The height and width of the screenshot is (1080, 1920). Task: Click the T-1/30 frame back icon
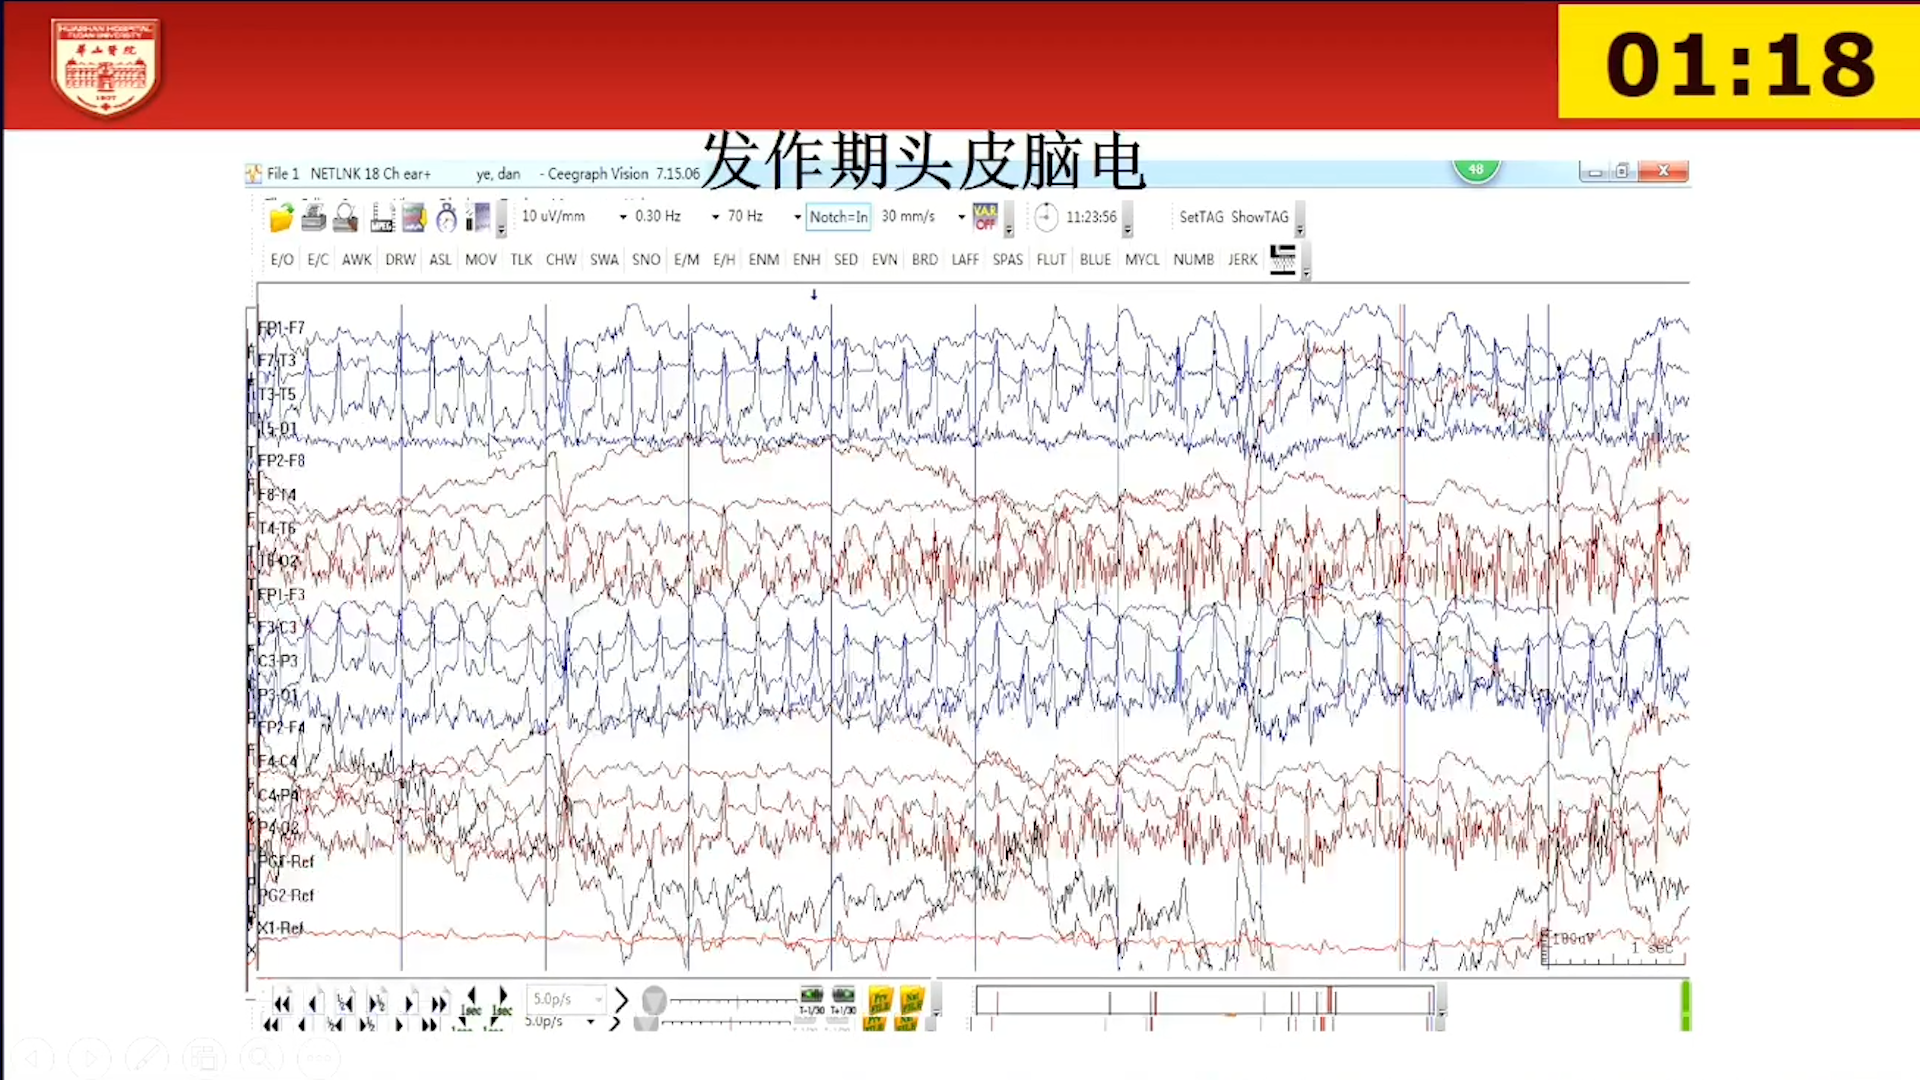coord(811,1001)
